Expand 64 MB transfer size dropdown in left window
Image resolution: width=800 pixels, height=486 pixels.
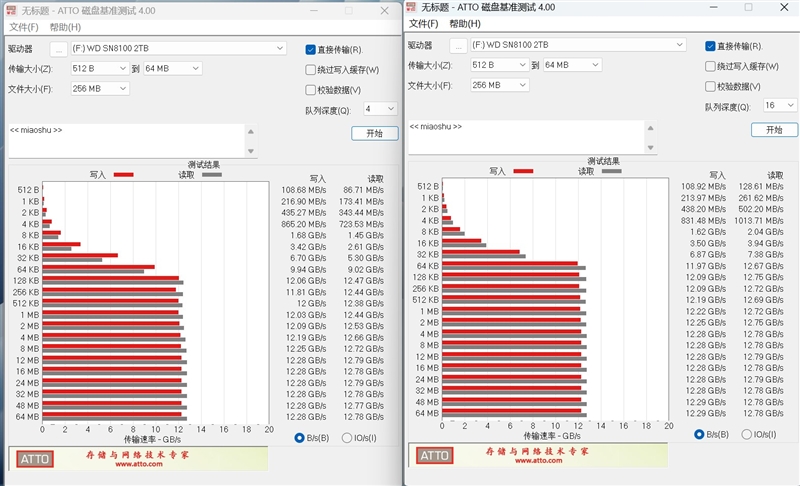pos(172,68)
